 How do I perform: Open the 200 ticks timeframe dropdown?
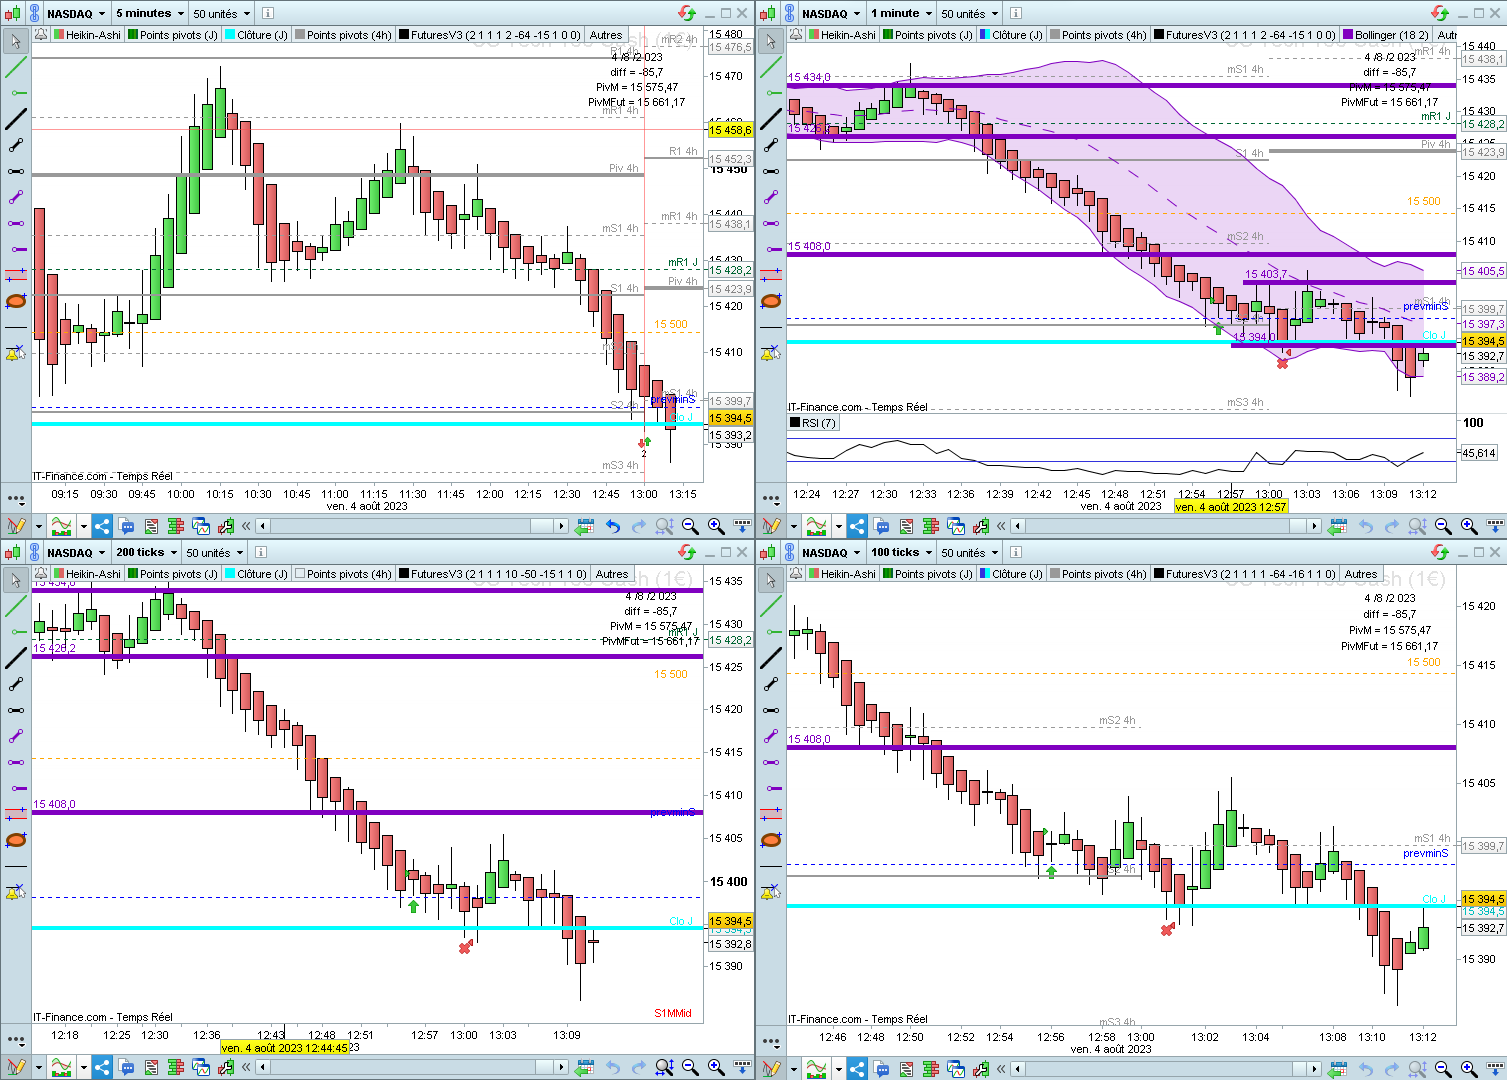point(146,552)
